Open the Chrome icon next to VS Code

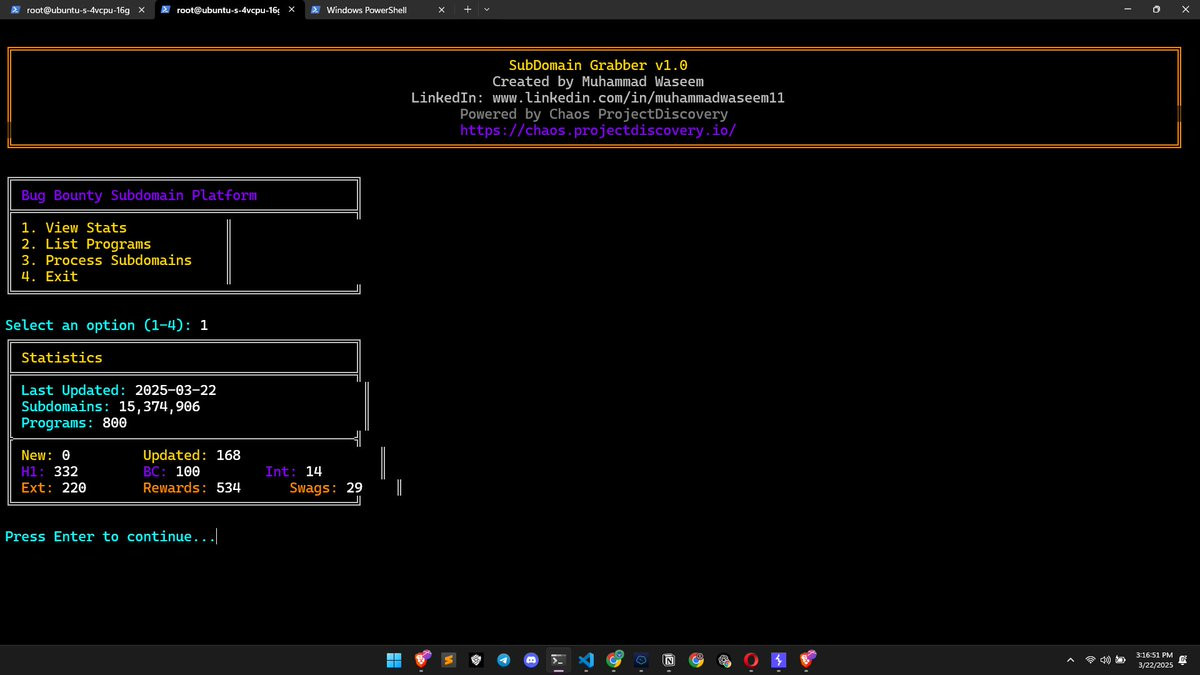tap(614, 660)
